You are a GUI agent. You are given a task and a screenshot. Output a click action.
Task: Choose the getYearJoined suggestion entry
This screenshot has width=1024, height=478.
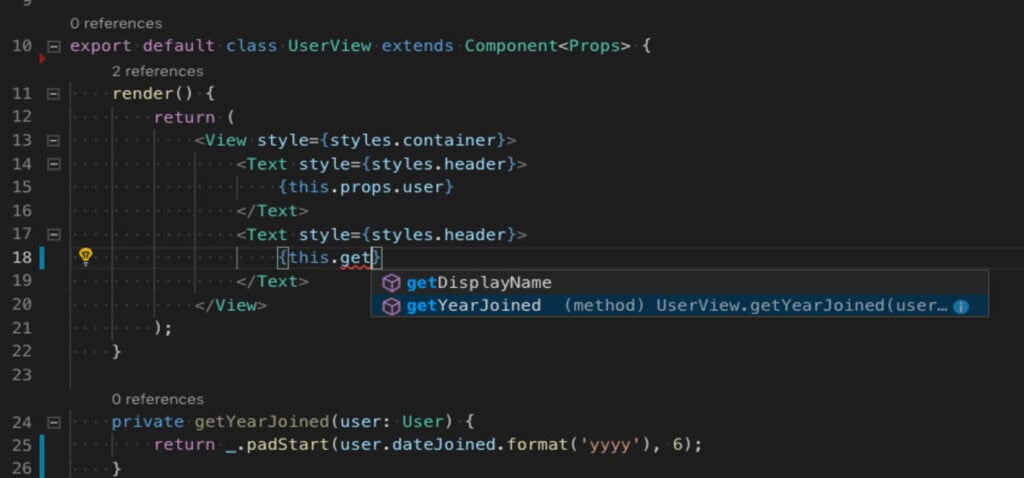[473, 306]
